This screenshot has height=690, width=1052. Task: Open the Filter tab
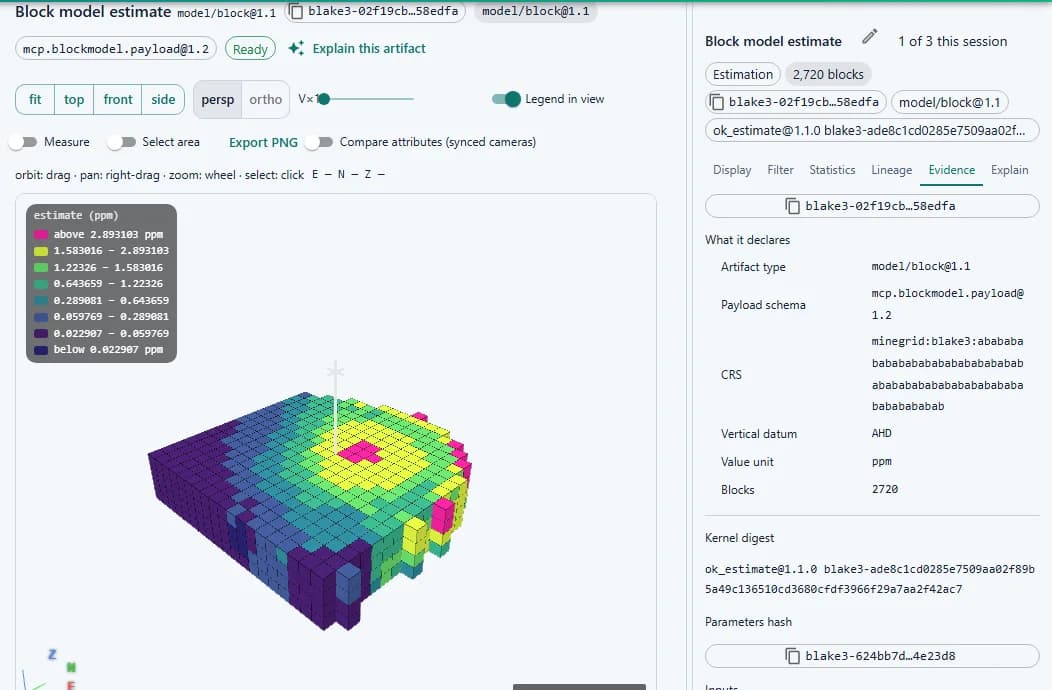780,170
